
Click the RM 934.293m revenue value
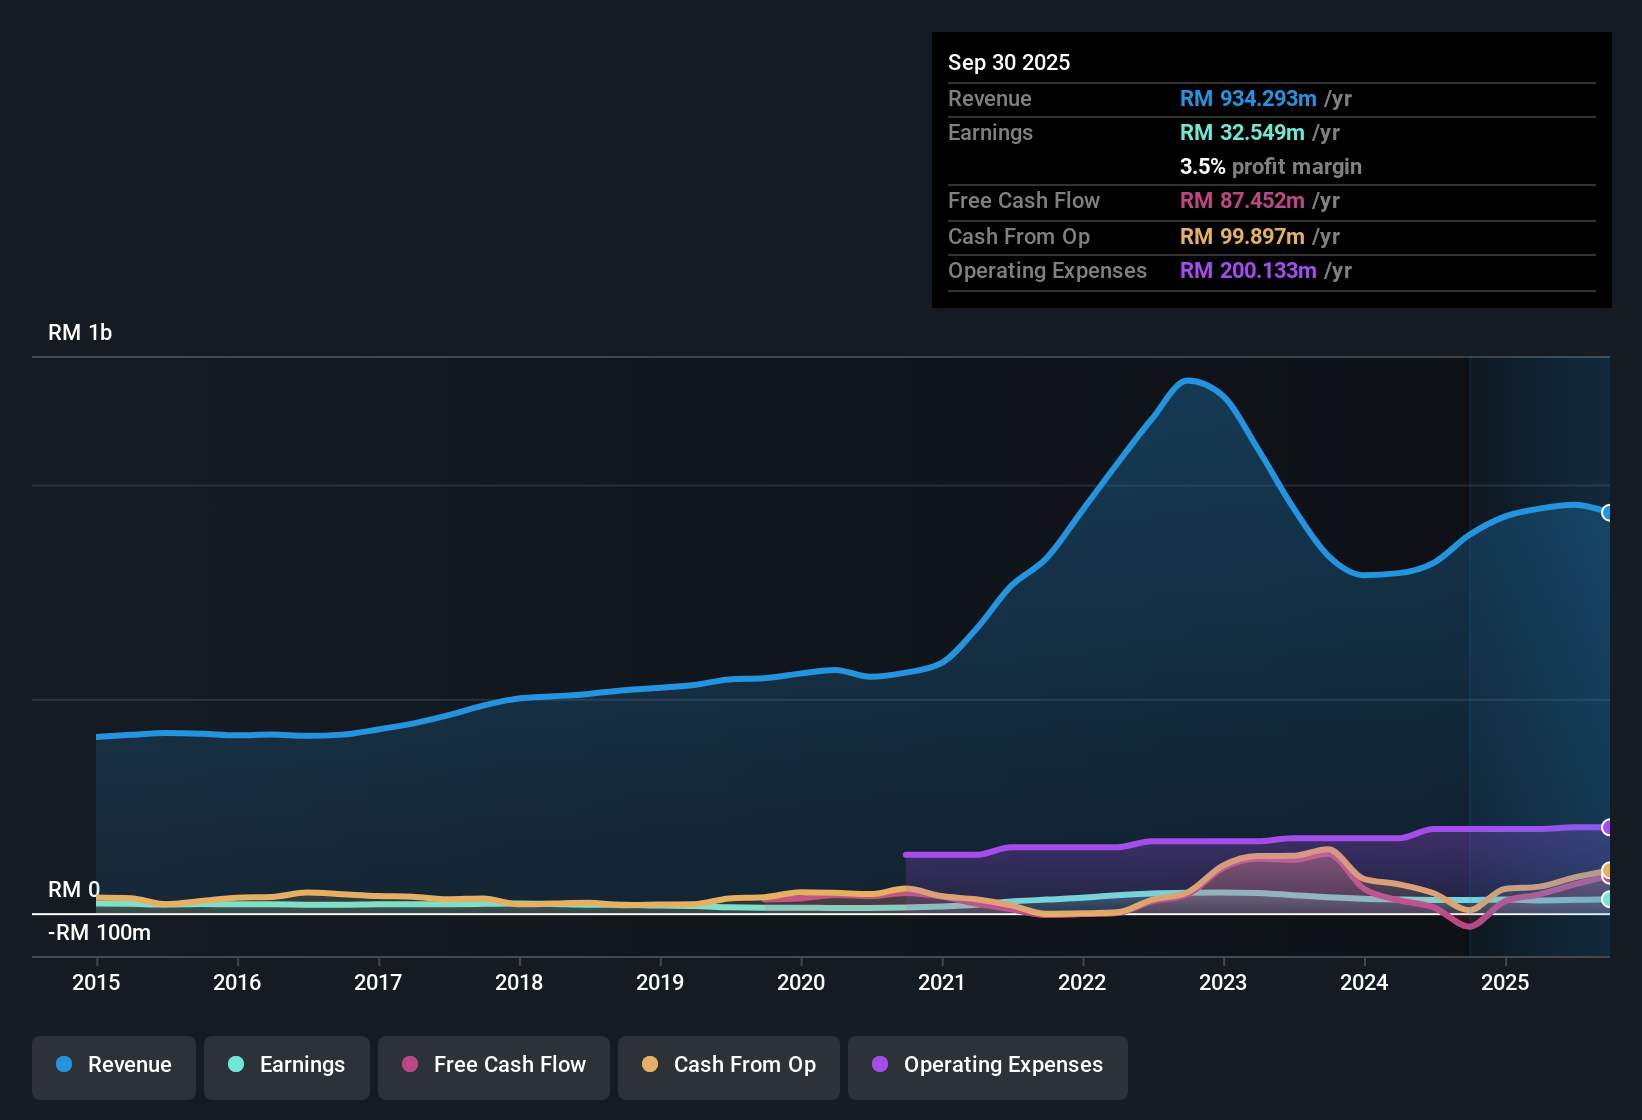1248,98
